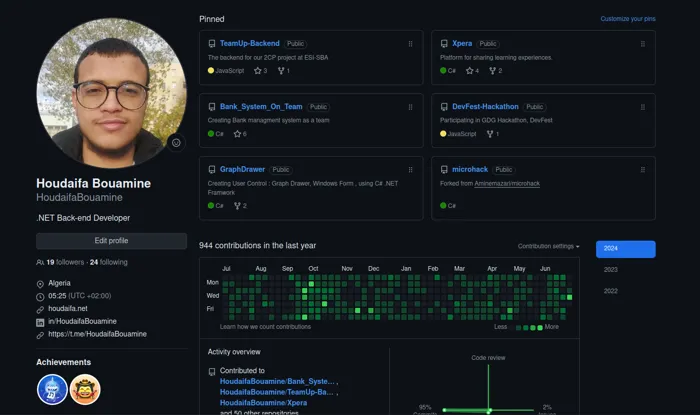Open contributed repo HoudaifaBouamine/Xpera
Screen dimensions: 700x415
click(263, 403)
